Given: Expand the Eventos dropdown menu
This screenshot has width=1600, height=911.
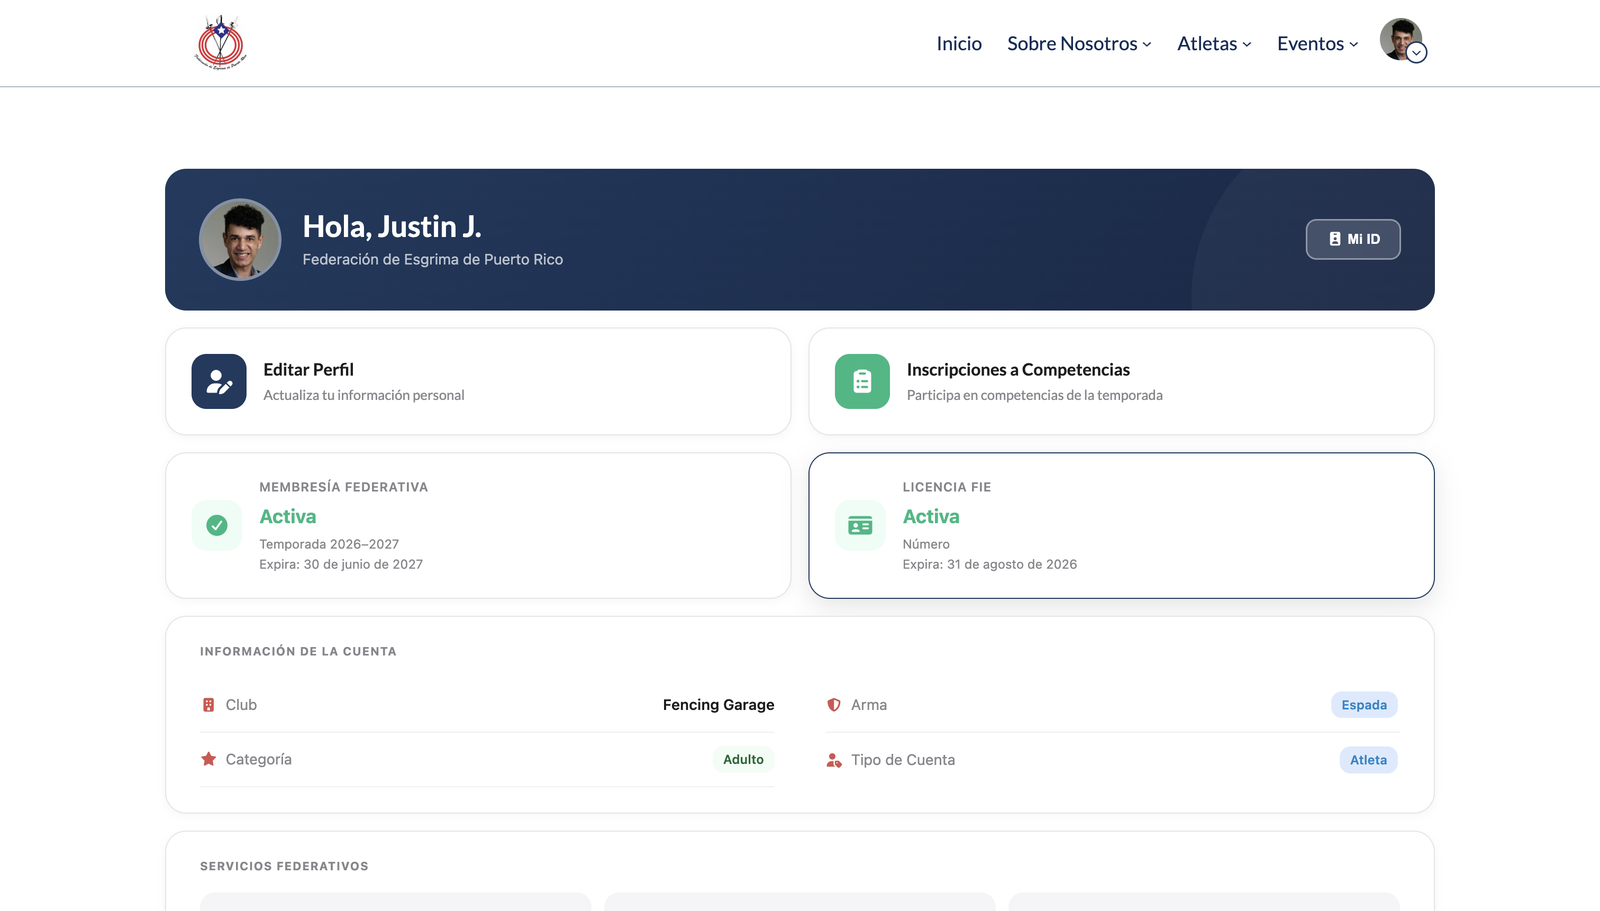Looking at the screenshot, I should 1317,43.
